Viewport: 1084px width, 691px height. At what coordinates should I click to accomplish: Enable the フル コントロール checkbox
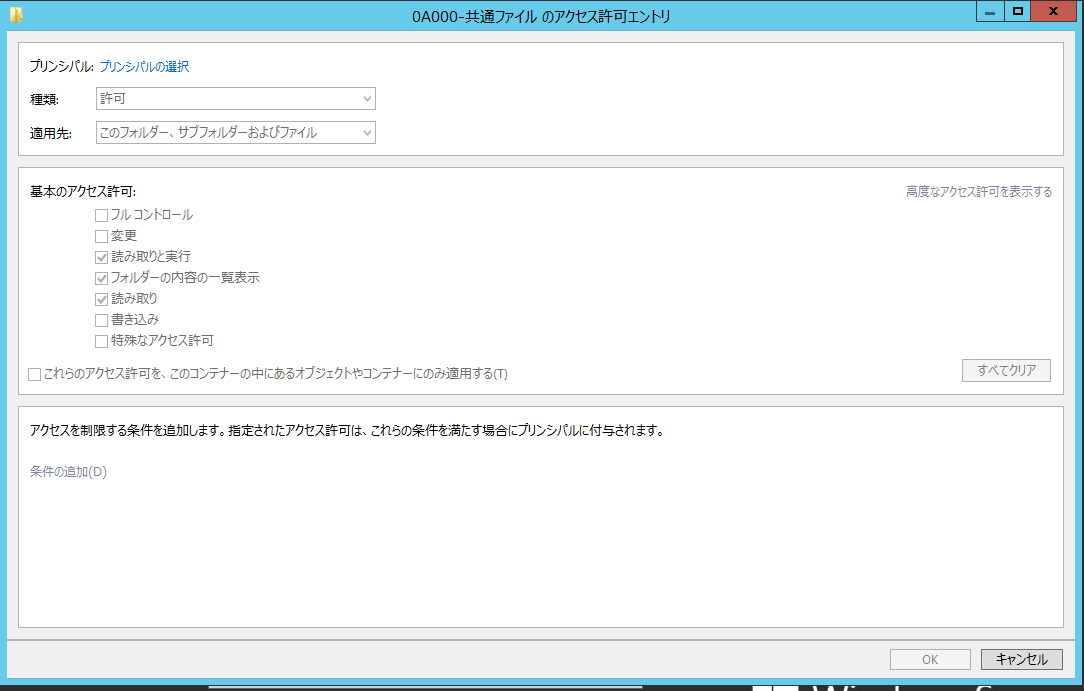pos(101,215)
